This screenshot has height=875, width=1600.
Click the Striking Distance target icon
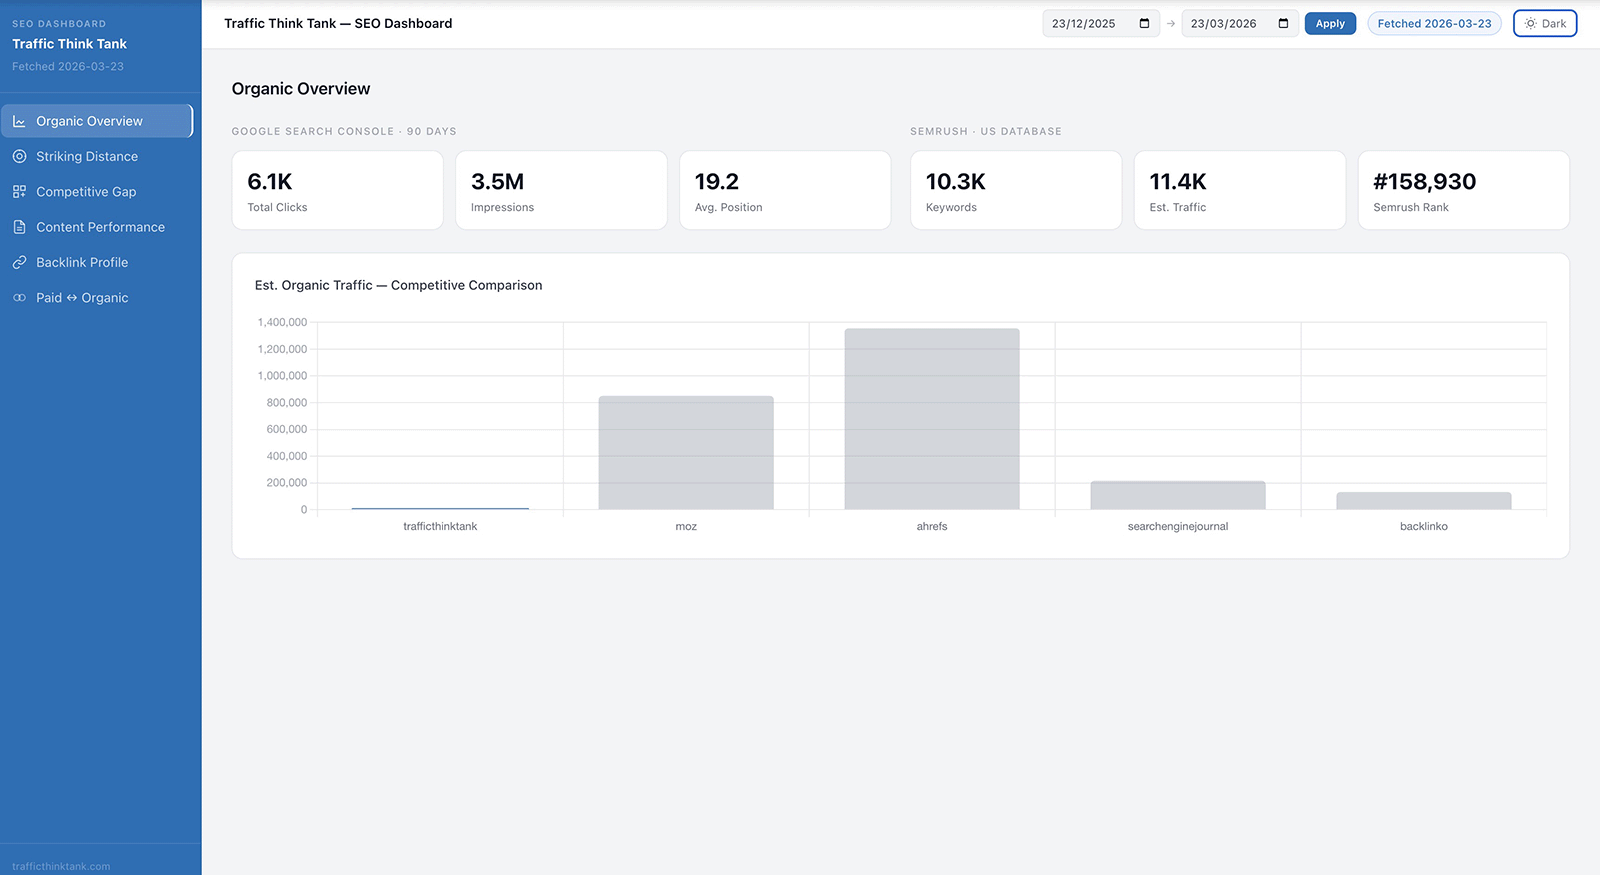click(19, 156)
